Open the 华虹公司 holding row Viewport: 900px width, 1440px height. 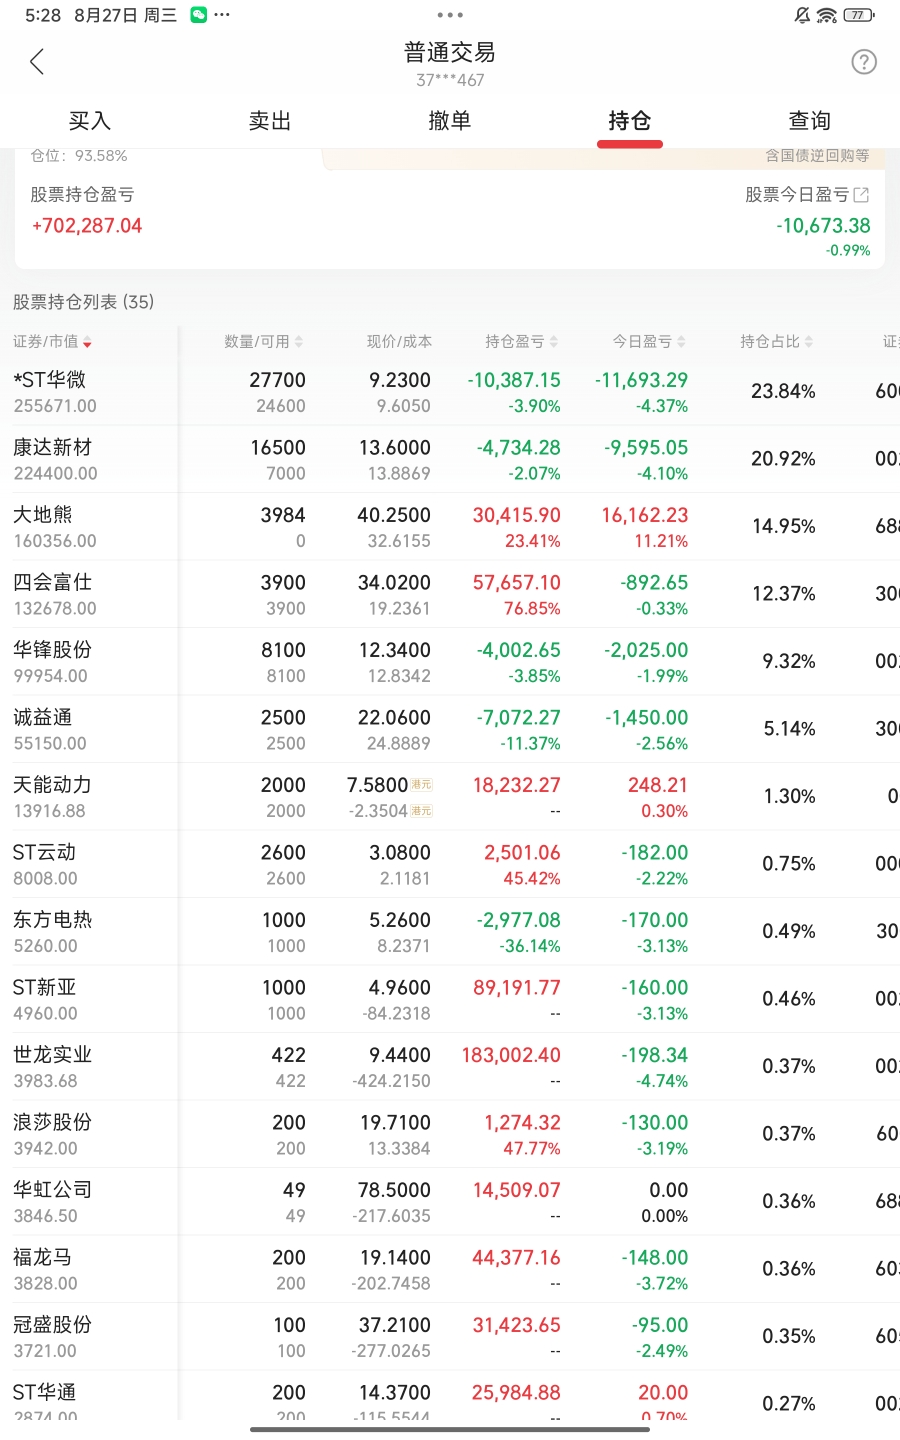coord(450,1202)
